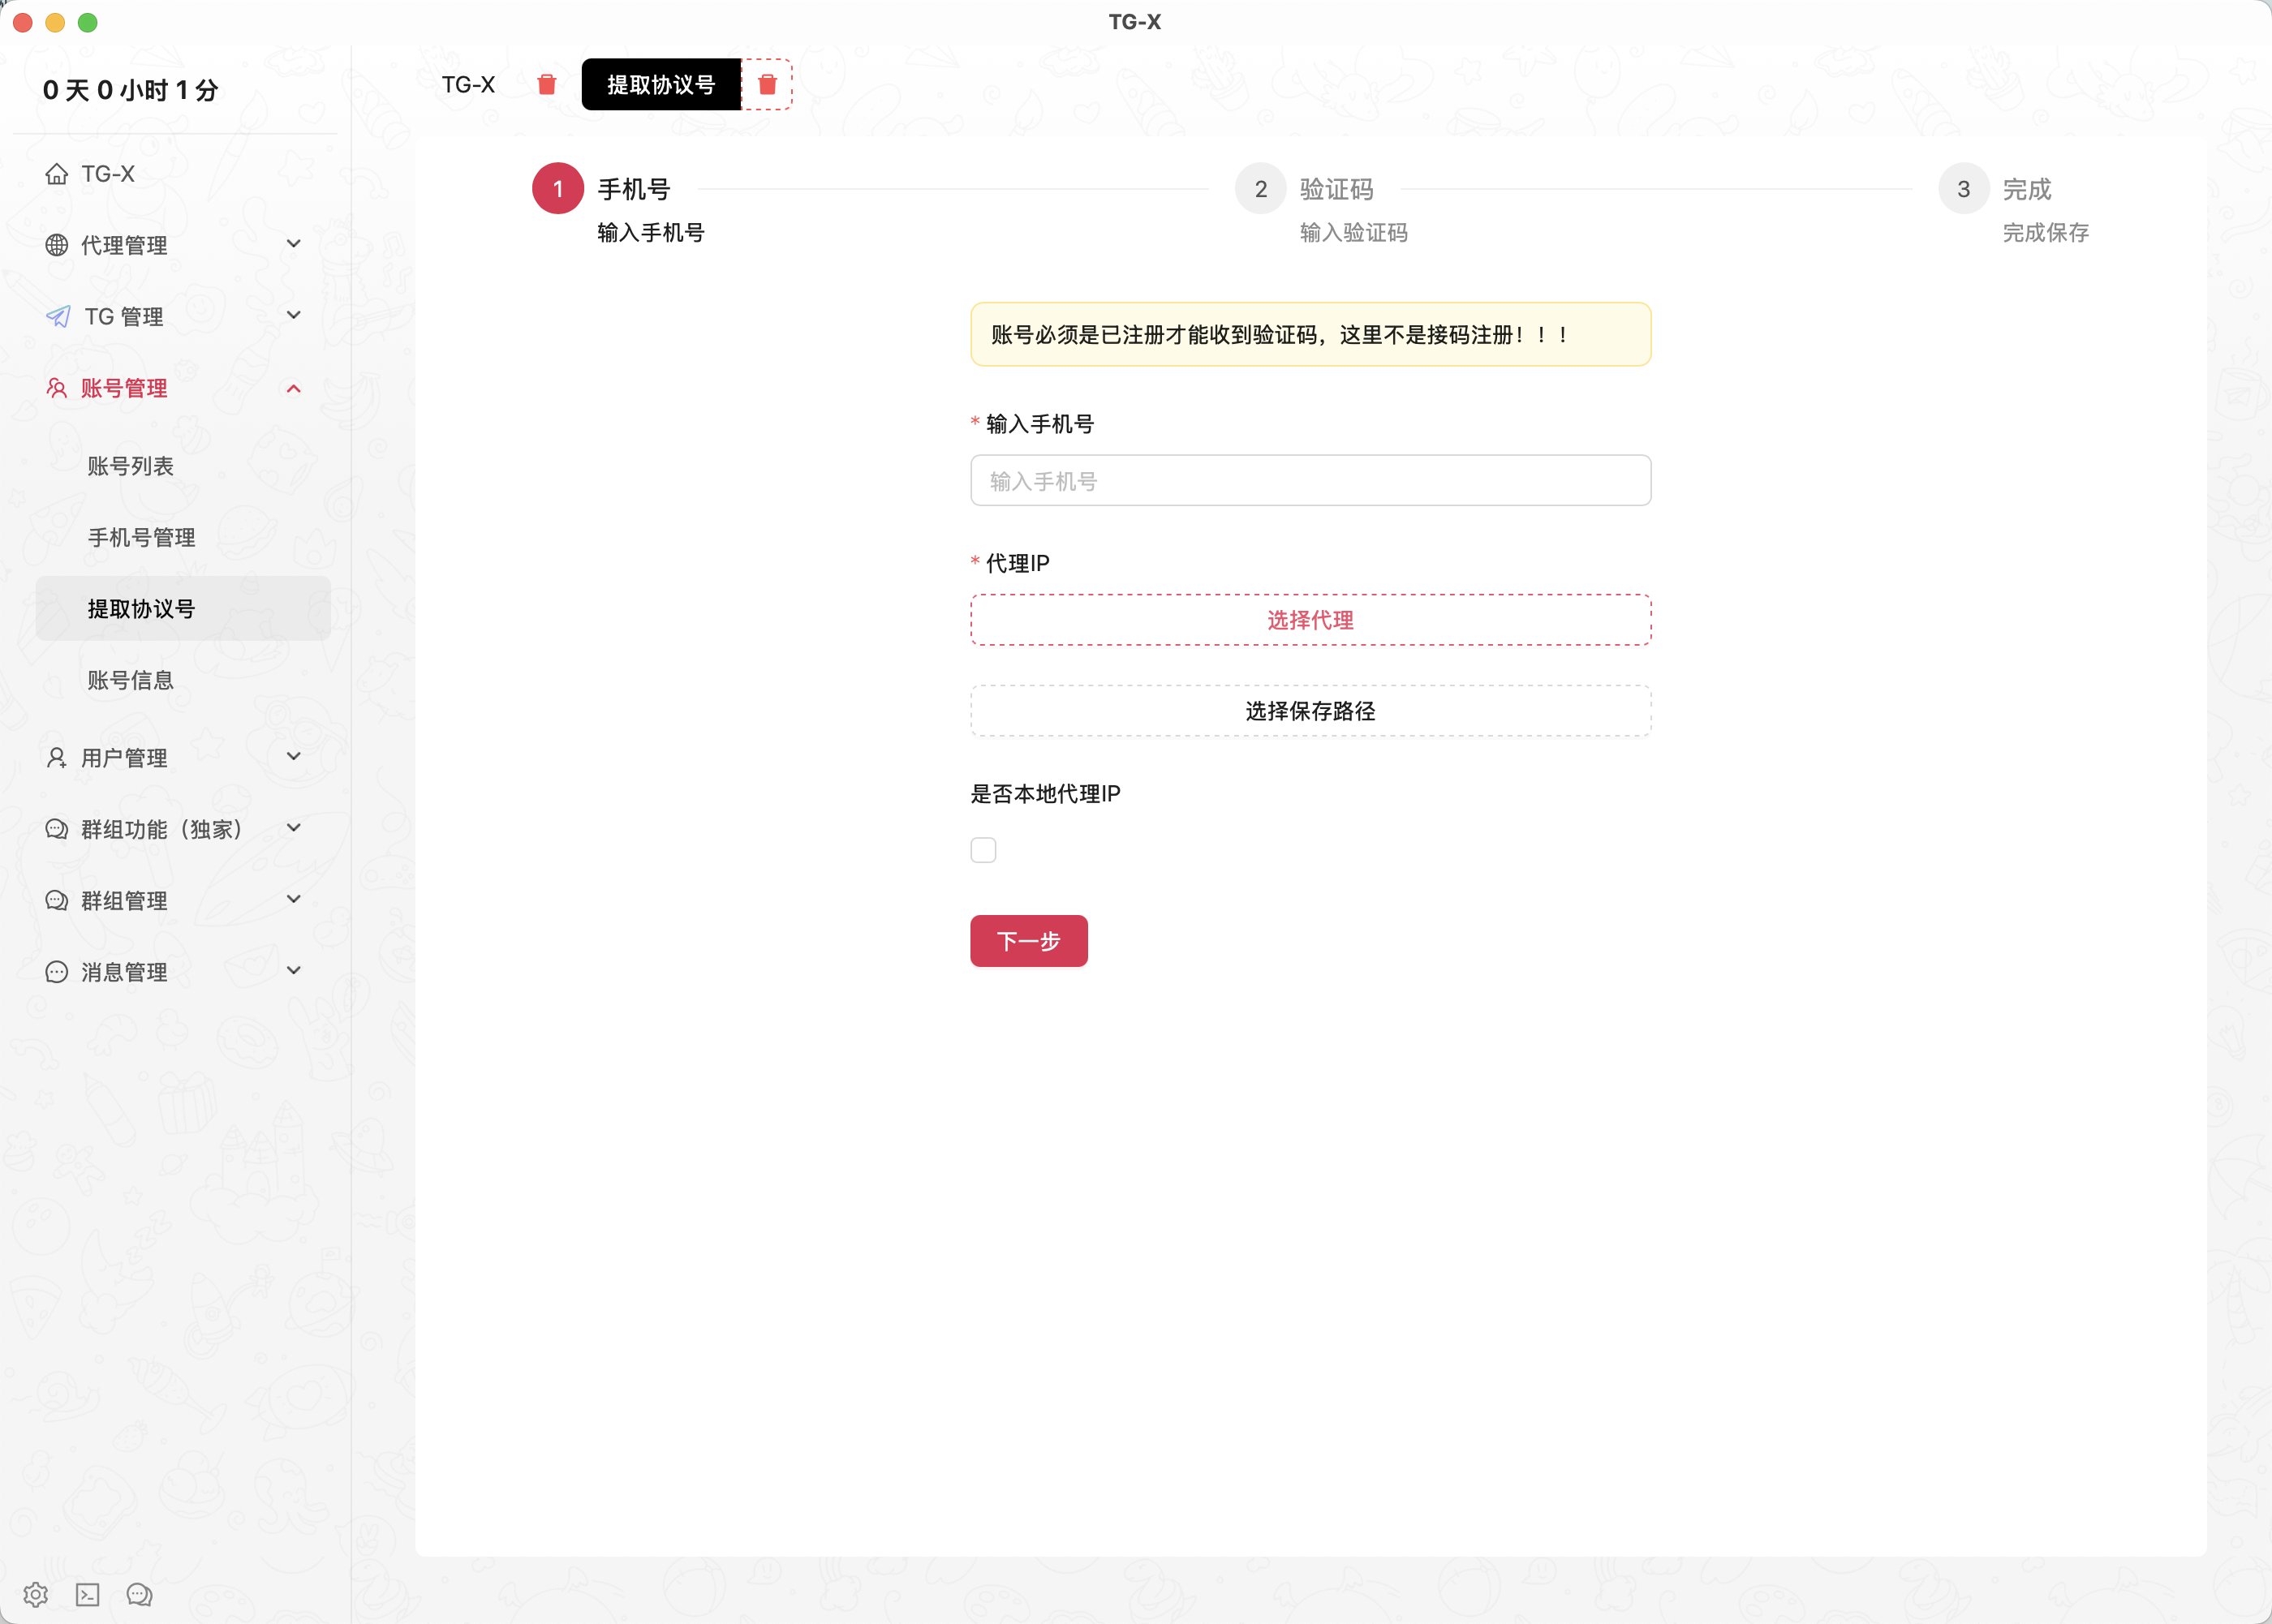Delete the TG-X tab with trash icon

coord(547,85)
